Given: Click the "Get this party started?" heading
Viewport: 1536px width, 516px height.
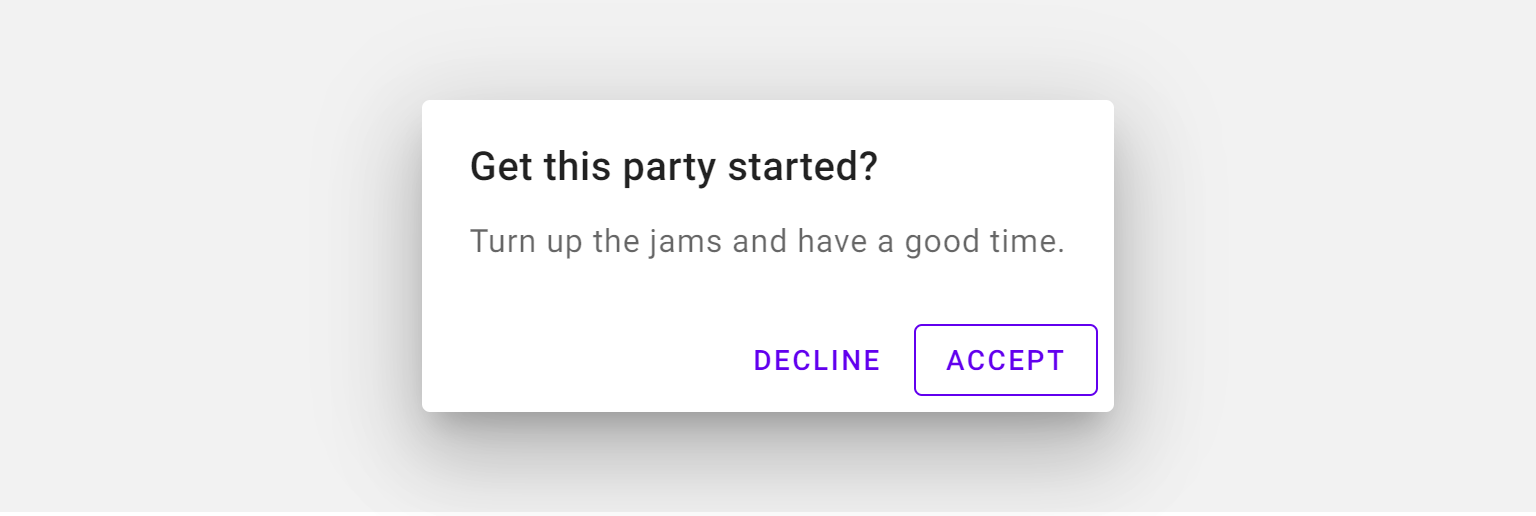Looking at the screenshot, I should [673, 167].
